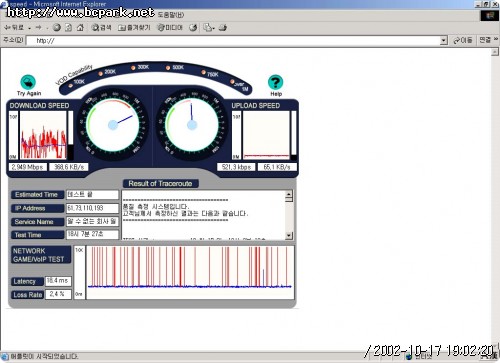This screenshot has width=500, height=363.
Task: Click the Go (이동) button
Action: point(463,40)
